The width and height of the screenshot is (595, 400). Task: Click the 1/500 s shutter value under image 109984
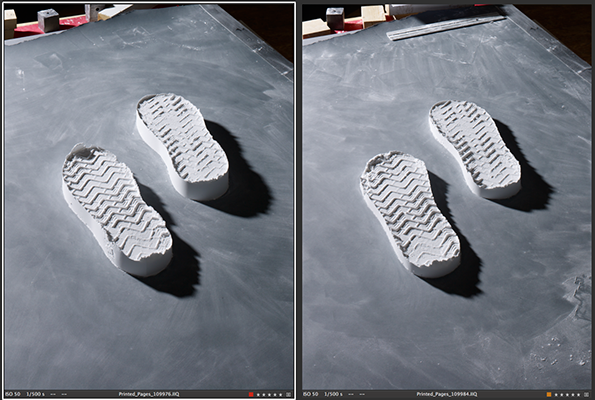click(x=333, y=394)
